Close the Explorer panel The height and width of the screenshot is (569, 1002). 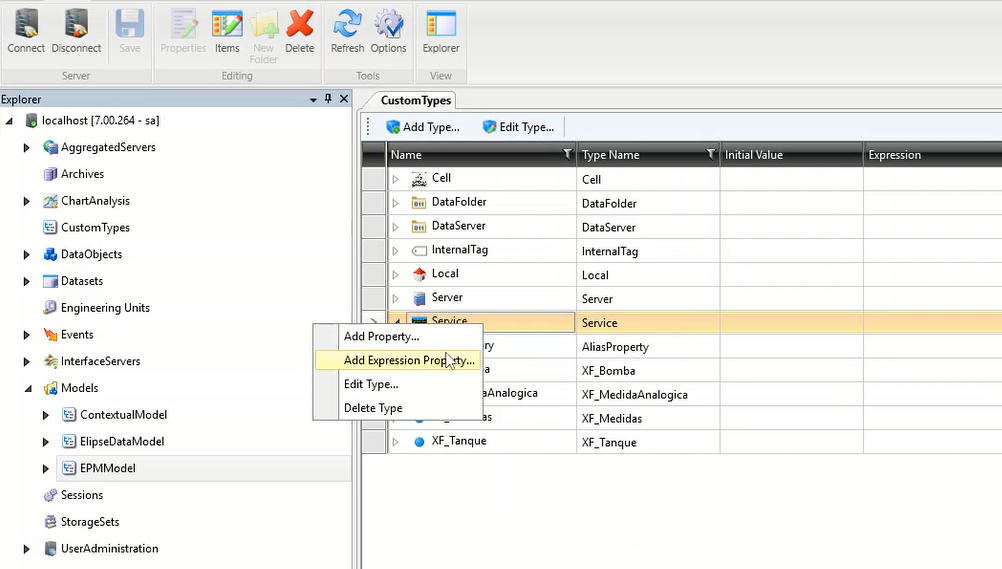pyautogui.click(x=344, y=98)
